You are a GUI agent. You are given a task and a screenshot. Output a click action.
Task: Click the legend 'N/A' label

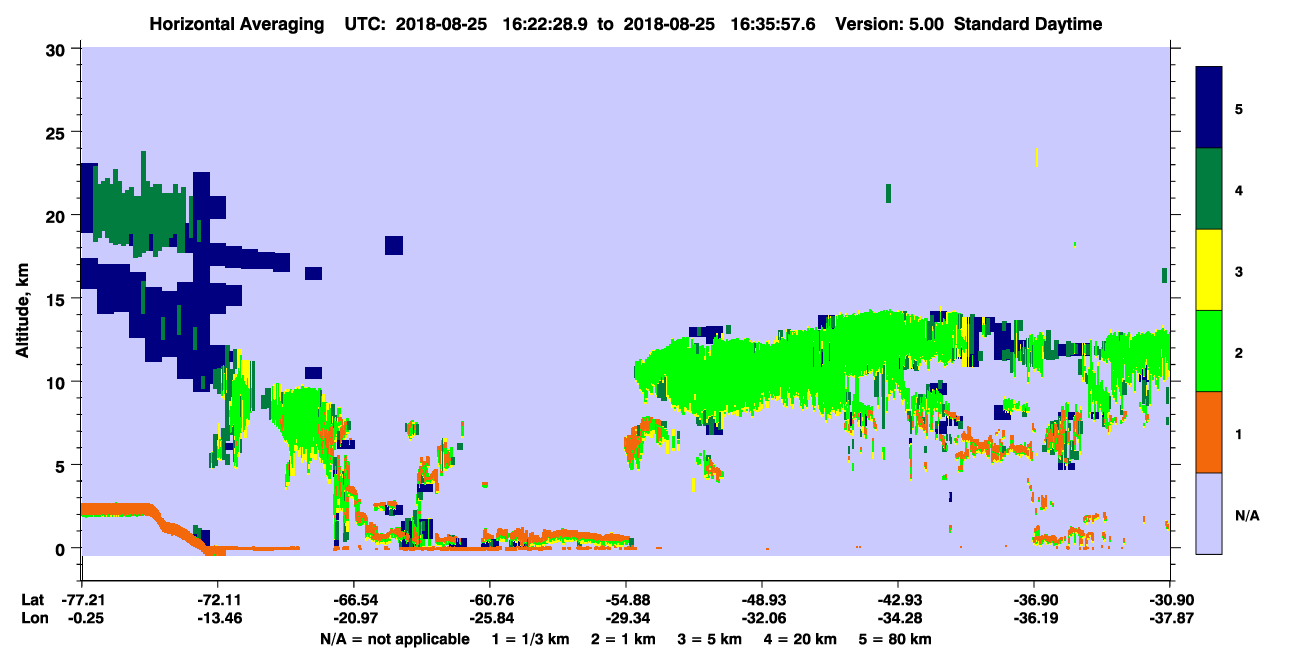coord(1246,515)
